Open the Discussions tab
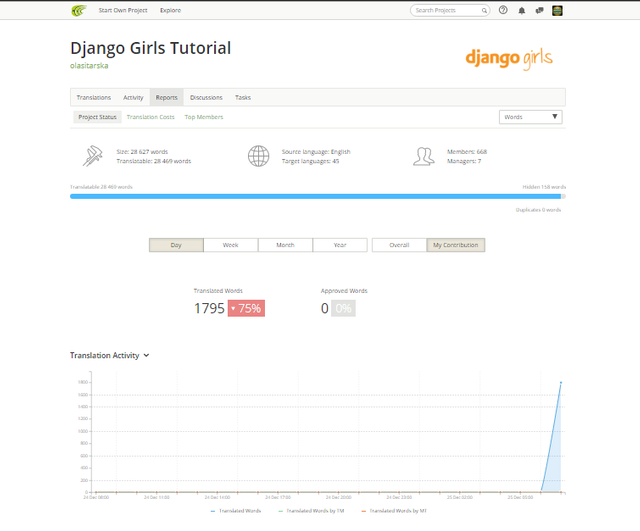The width and height of the screenshot is (640, 531). pyautogui.click(x=206, y=98)
